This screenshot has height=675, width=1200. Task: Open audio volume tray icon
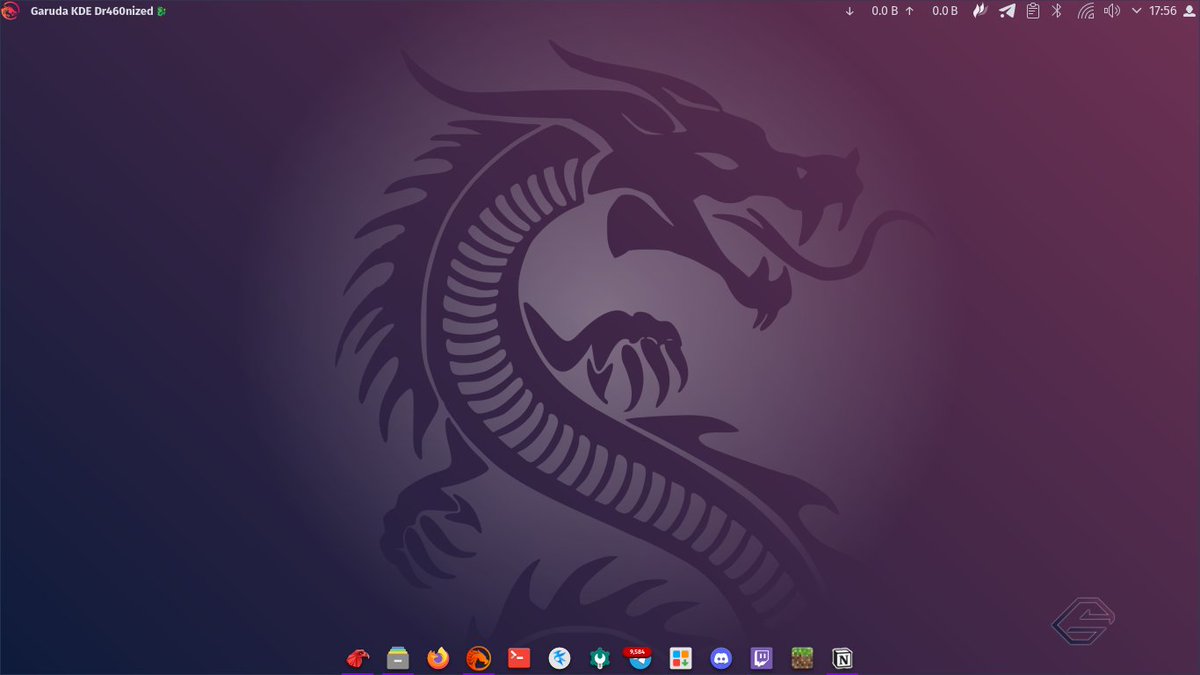[x=1111, y=11]
